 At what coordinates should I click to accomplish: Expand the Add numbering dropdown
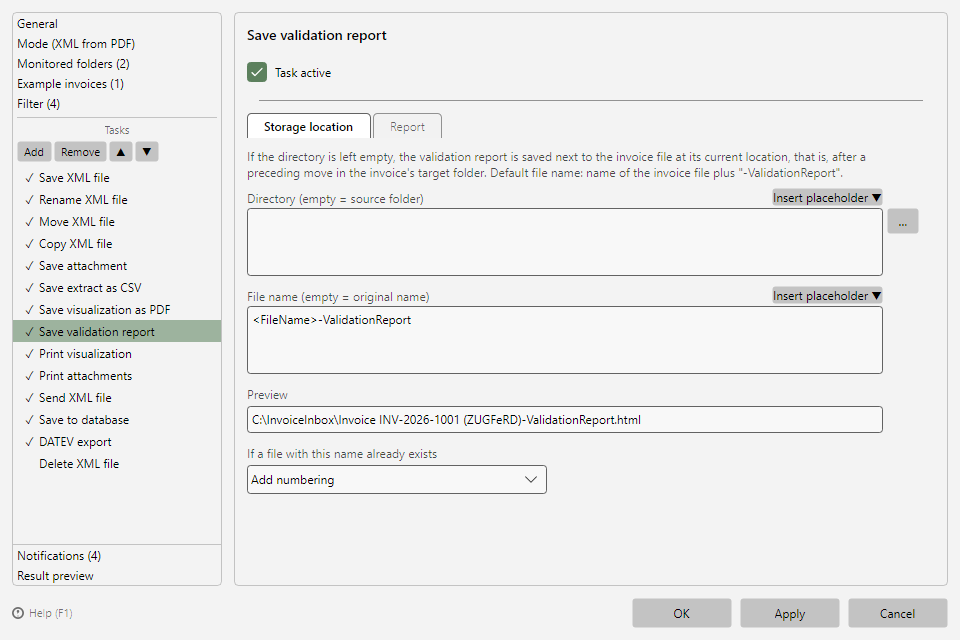pyautogui.click(x=397, y=480)
